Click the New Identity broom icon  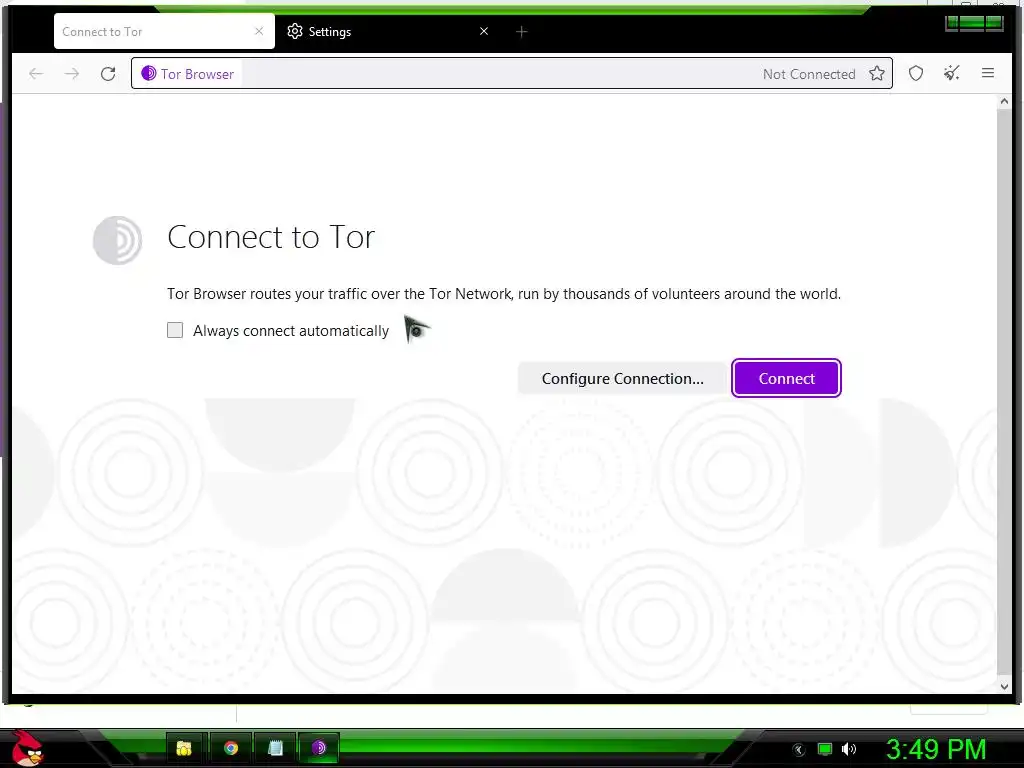pos(952,73)
